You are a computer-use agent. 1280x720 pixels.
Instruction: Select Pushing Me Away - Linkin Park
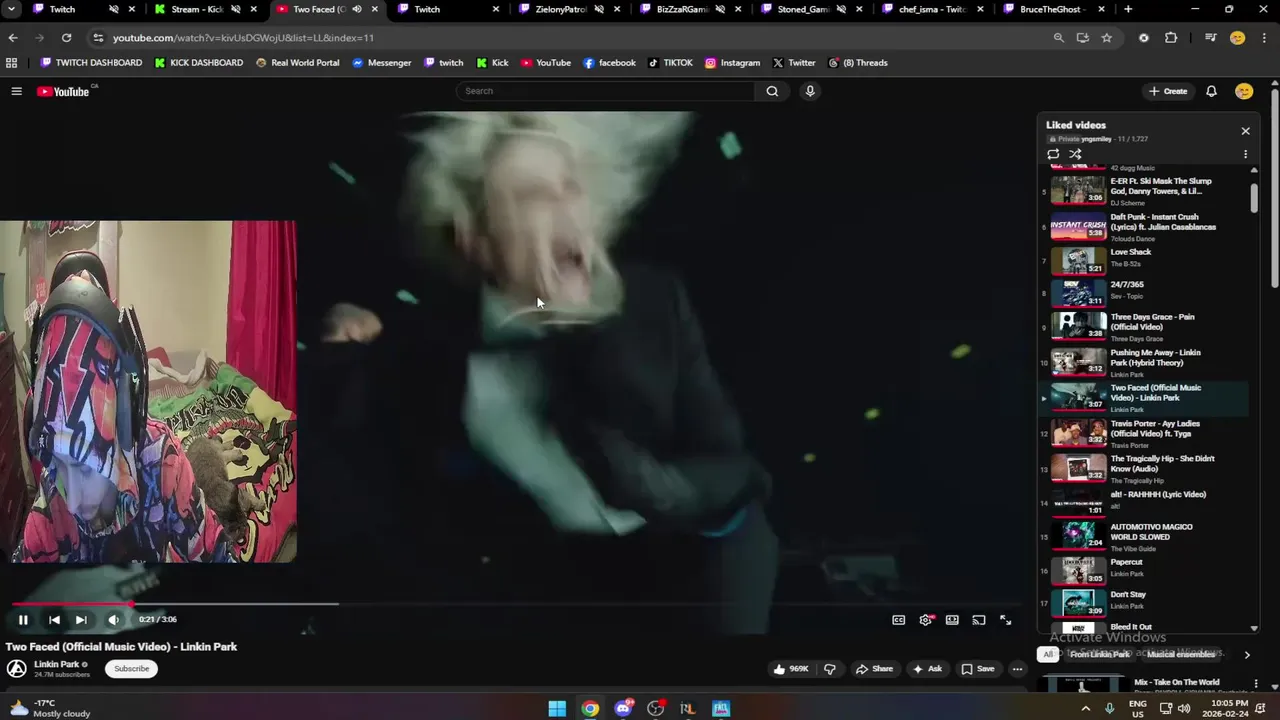coord(1142,362)
